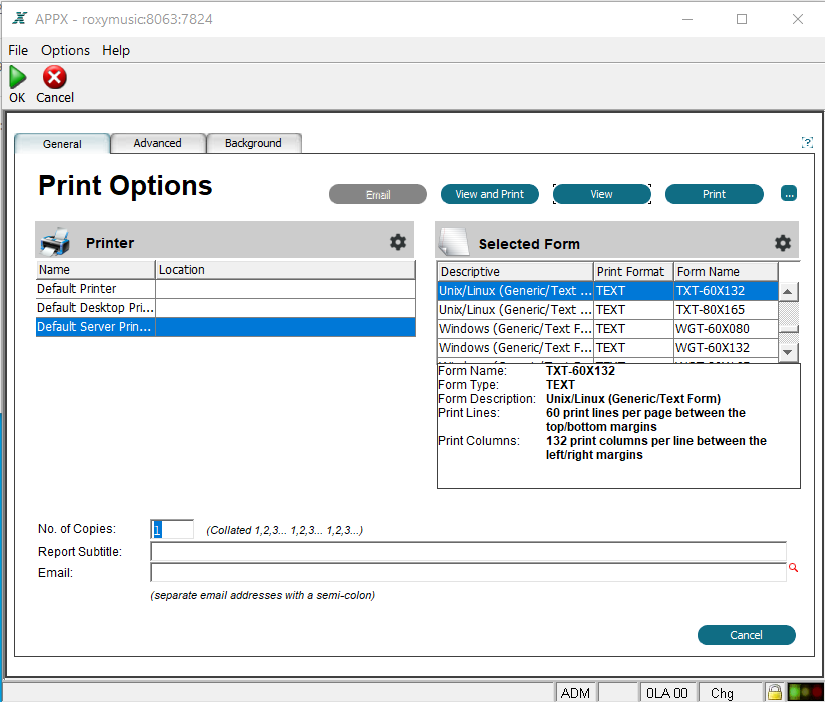Click the Email address input field

coord(468,573)
